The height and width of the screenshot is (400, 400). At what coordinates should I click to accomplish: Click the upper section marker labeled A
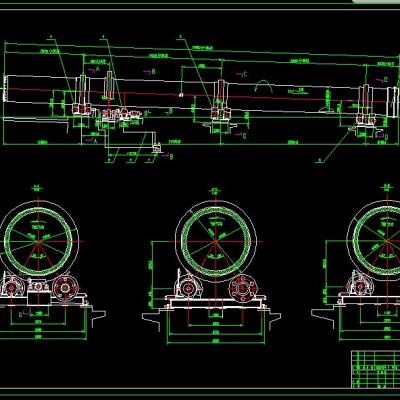click(x=98, y=69)
